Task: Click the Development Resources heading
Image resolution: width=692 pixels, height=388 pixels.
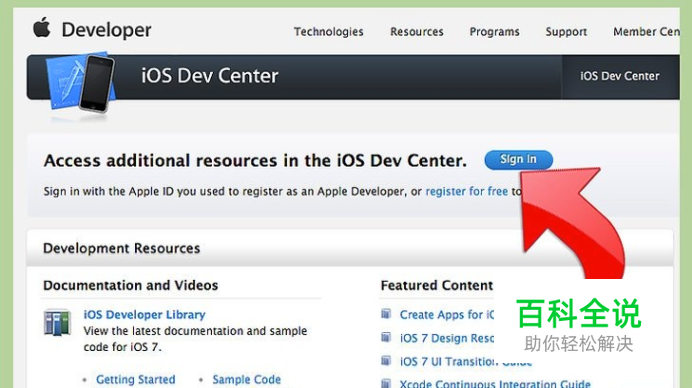Action: point(121,249)
